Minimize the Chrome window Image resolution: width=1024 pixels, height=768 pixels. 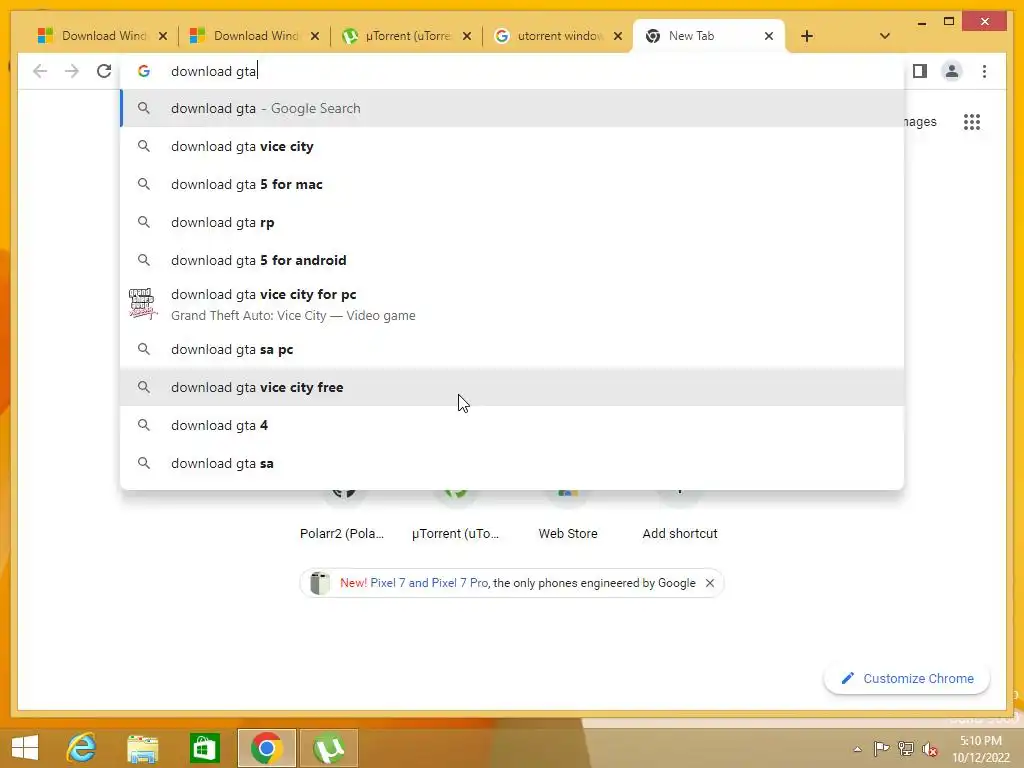[921, 22]
